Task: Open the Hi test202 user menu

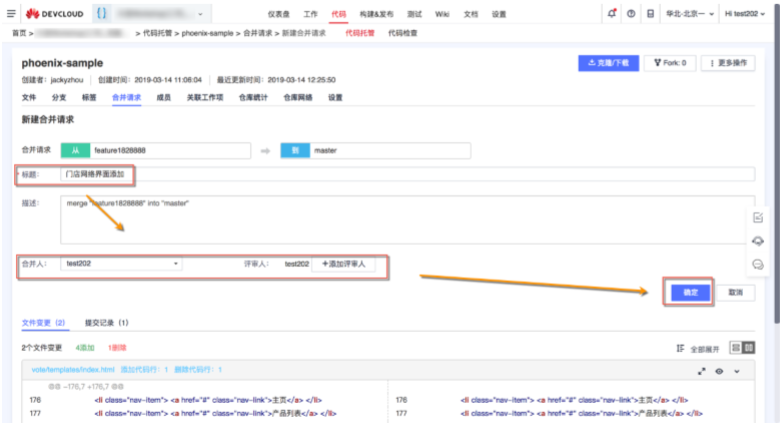Action: pyautogui.click(x=745, y=14)
